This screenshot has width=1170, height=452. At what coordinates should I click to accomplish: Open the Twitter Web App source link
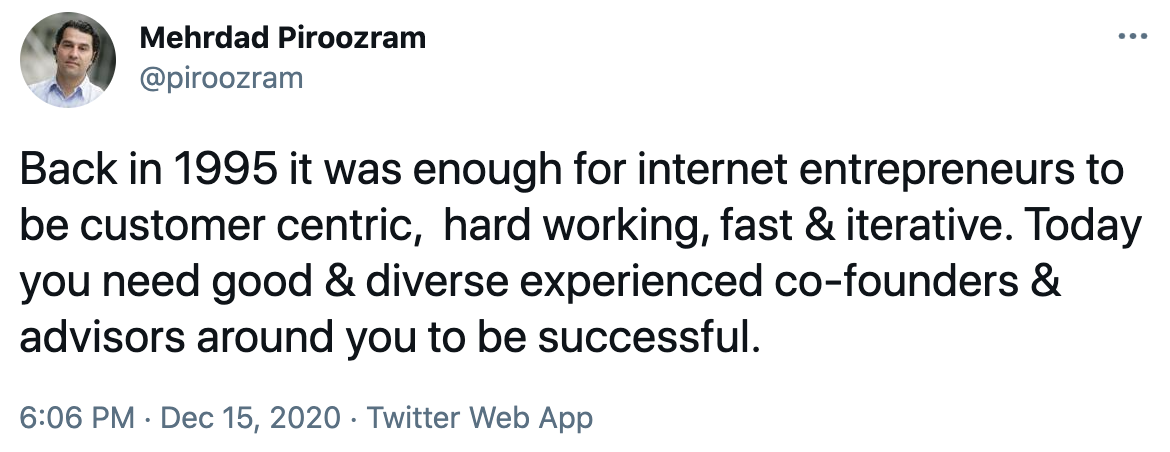[480, 418]
